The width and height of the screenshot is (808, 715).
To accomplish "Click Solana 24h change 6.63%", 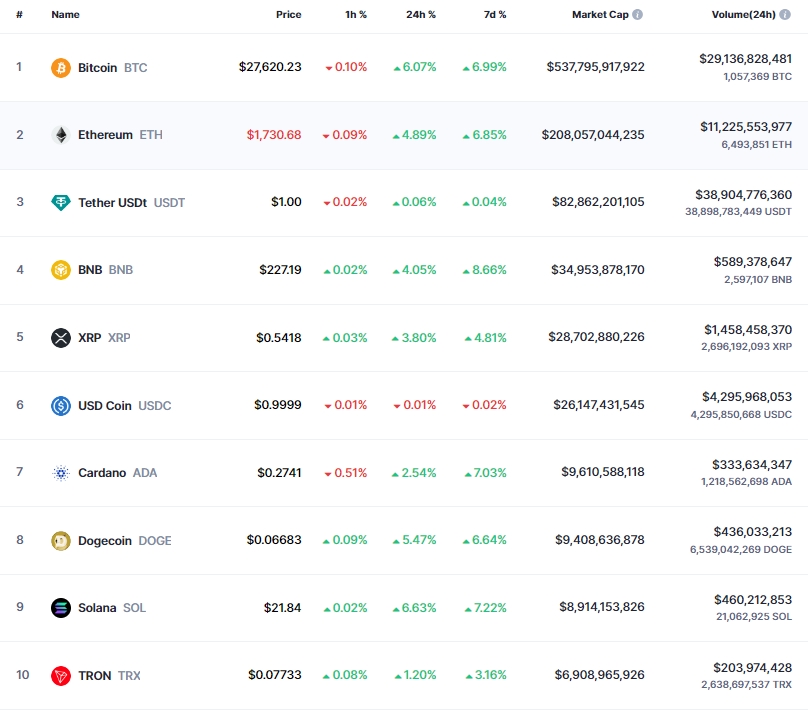I will tap(415, 608).
